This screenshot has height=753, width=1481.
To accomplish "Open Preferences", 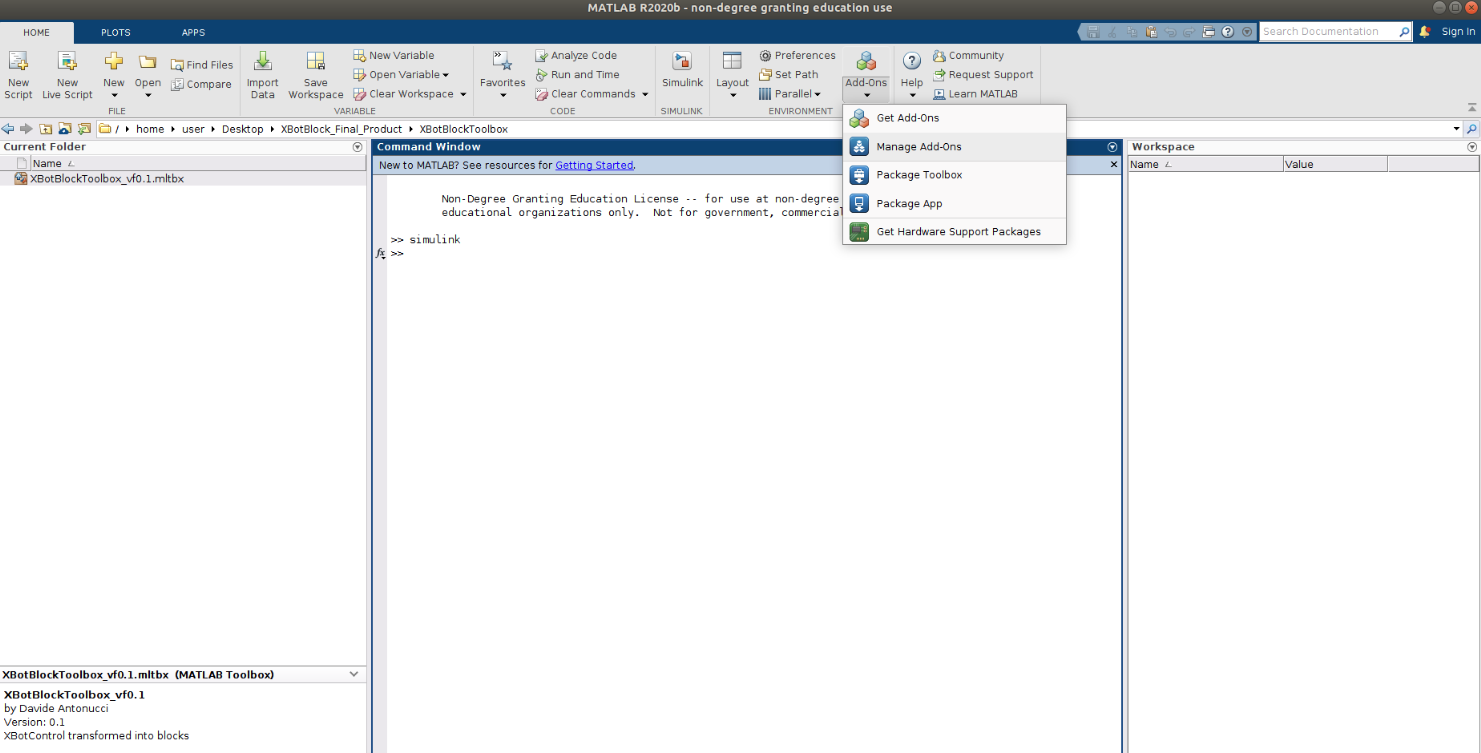I will (797, 56).
